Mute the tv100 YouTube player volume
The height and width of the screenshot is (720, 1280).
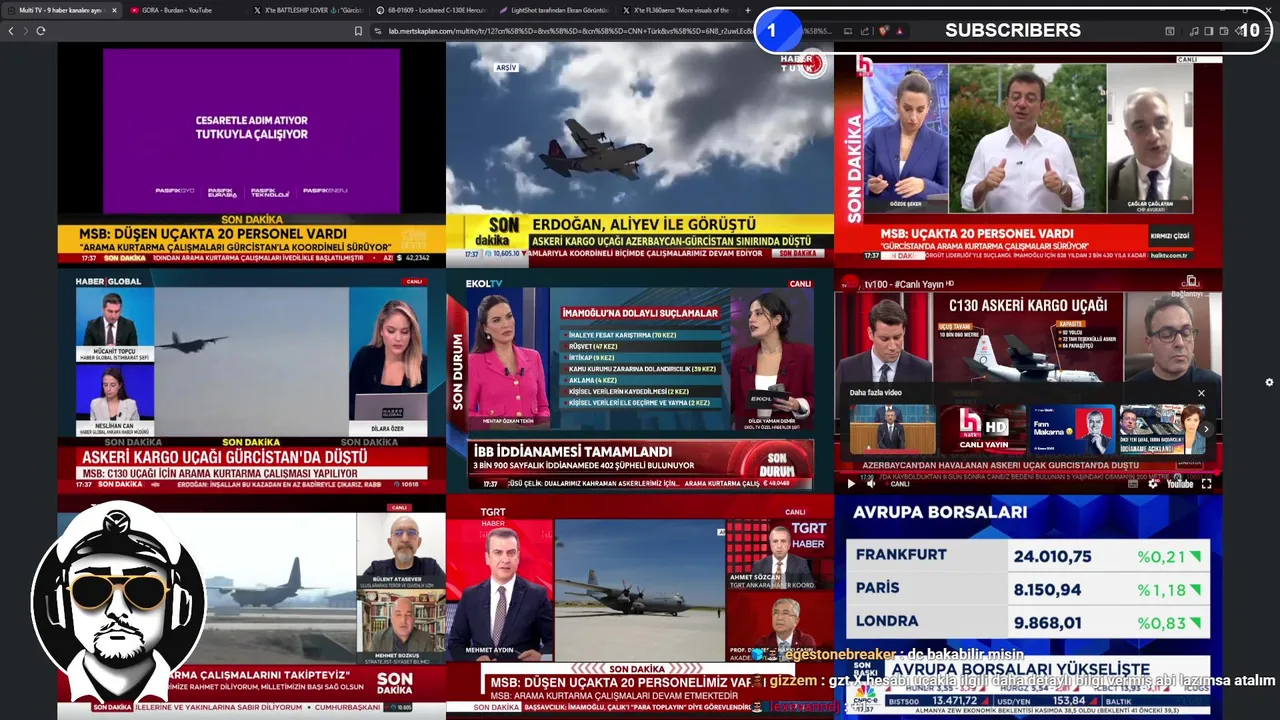[871, 484]
